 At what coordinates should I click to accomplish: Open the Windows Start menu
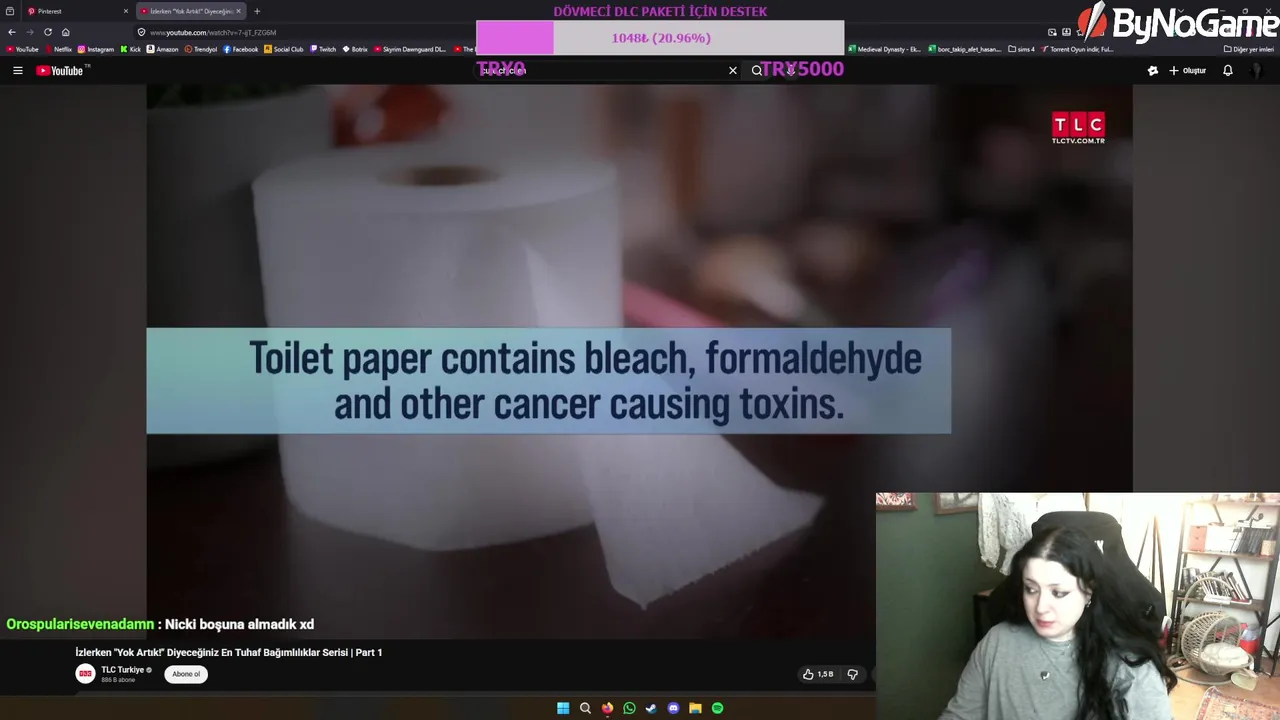click(x=563, y=708)
